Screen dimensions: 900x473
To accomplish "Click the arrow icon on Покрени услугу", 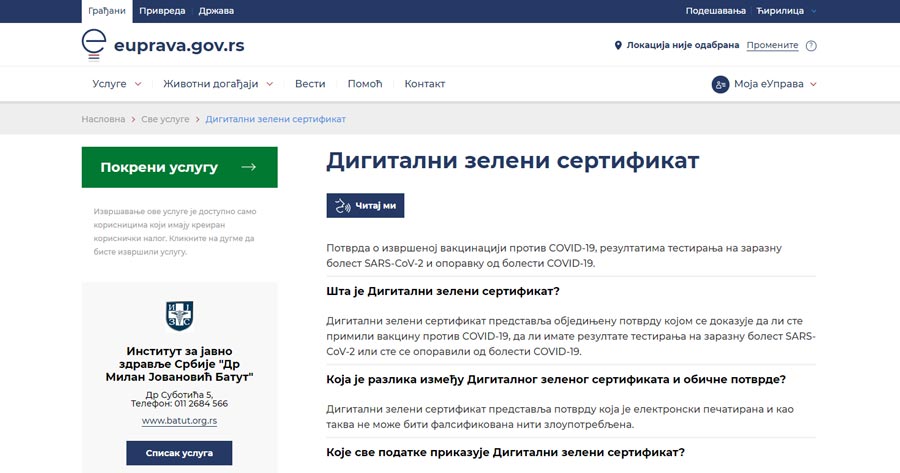I will point(248,167).
